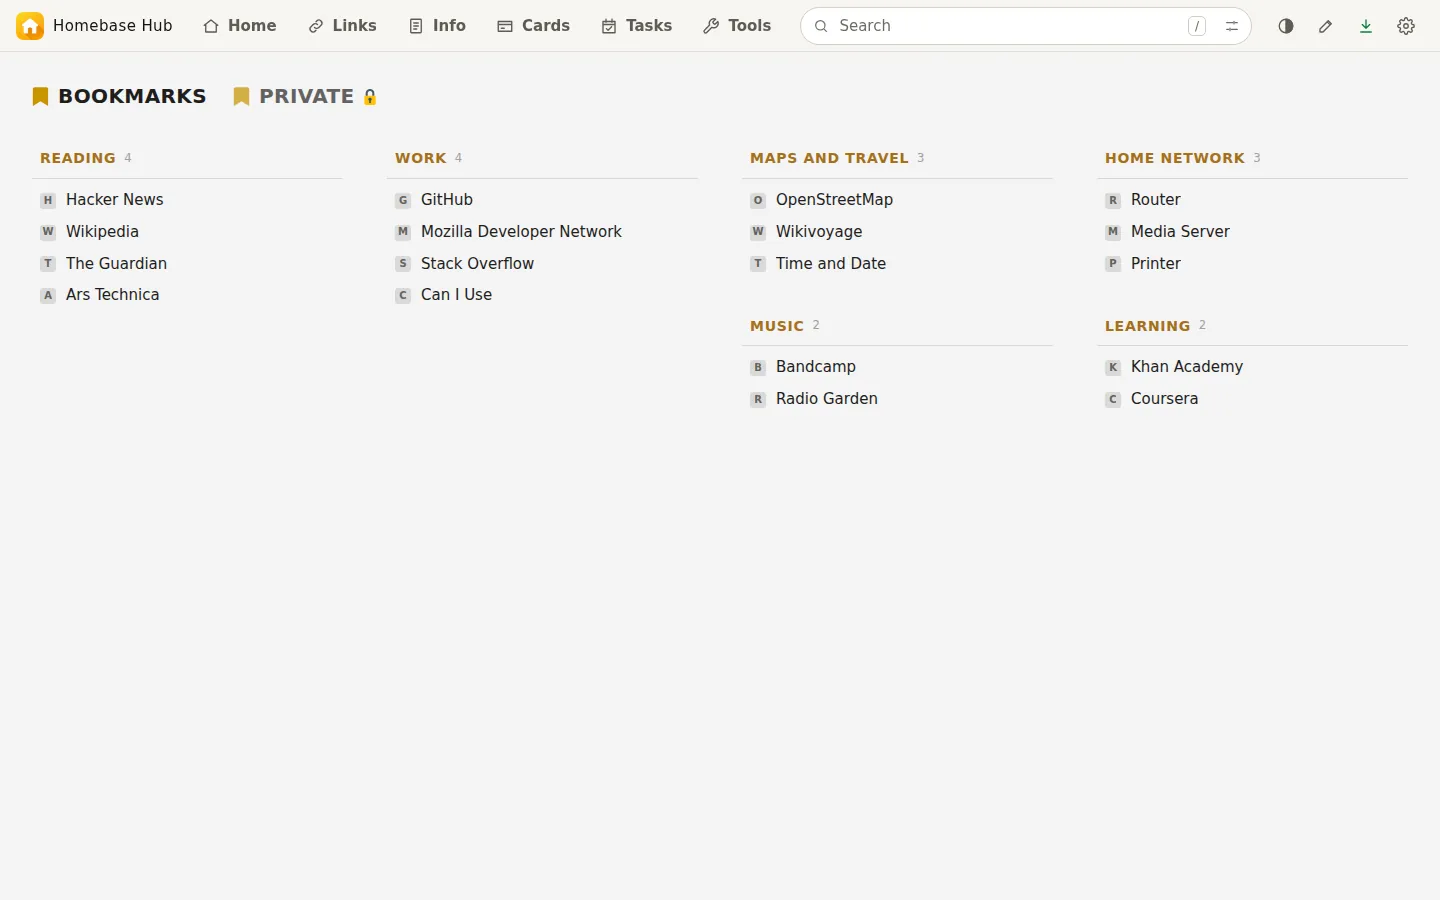Click the Hacker News letter icon
This screenshot has height=900, width=1440.
pyautogui.click(x=48, y=200)
